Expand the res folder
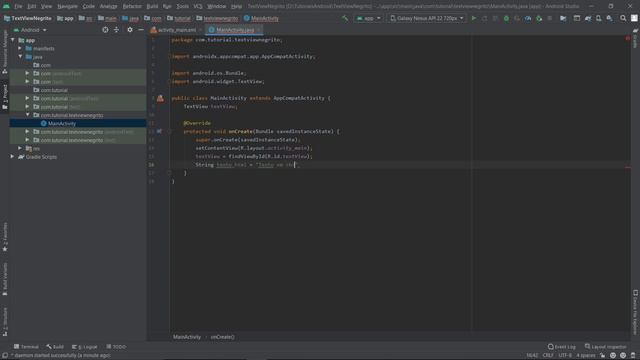The width and height of the screenshot is (640, 360). [x=20, y=148]
